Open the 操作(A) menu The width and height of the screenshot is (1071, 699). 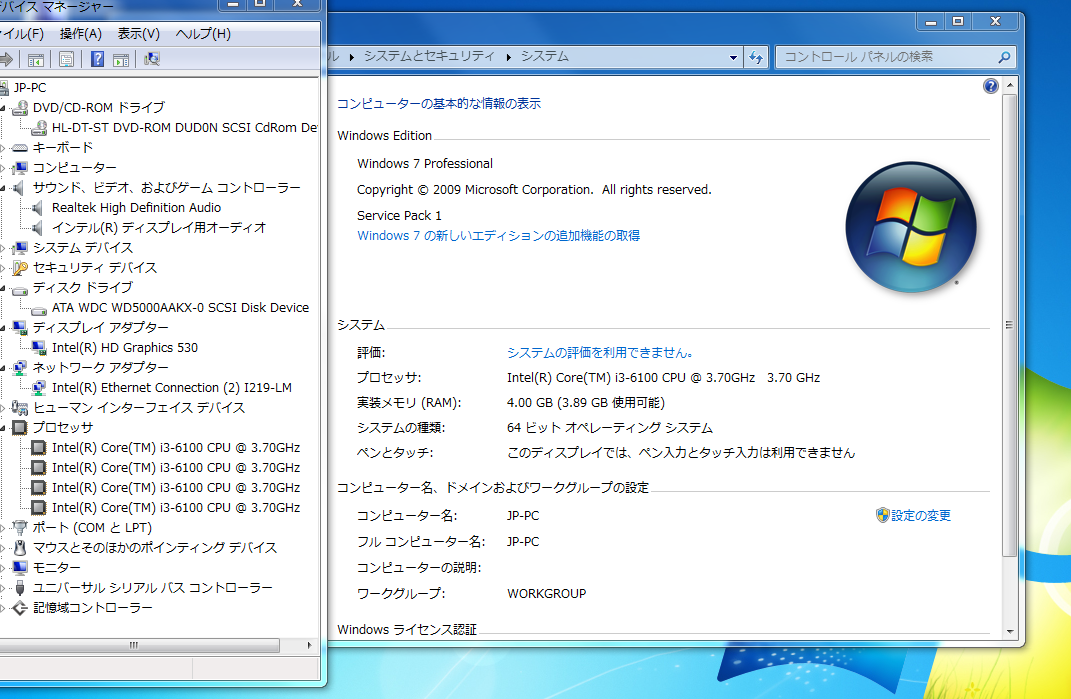[x=81, y=33]
